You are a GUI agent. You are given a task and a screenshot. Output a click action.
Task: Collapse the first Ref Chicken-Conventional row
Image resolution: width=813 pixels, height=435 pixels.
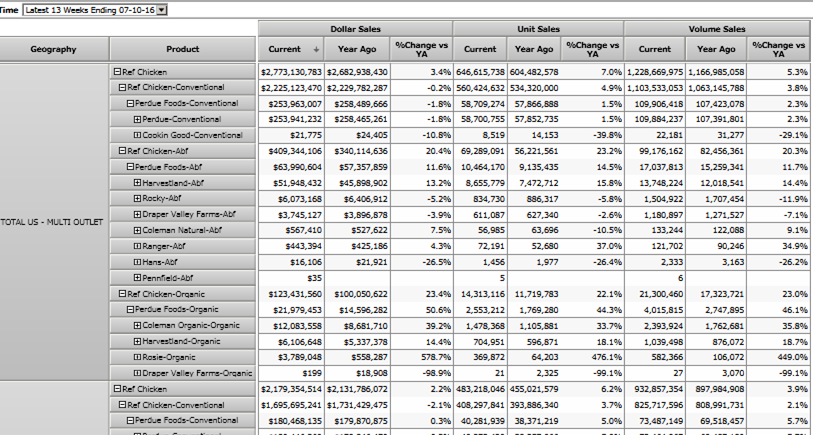(122, 88)
